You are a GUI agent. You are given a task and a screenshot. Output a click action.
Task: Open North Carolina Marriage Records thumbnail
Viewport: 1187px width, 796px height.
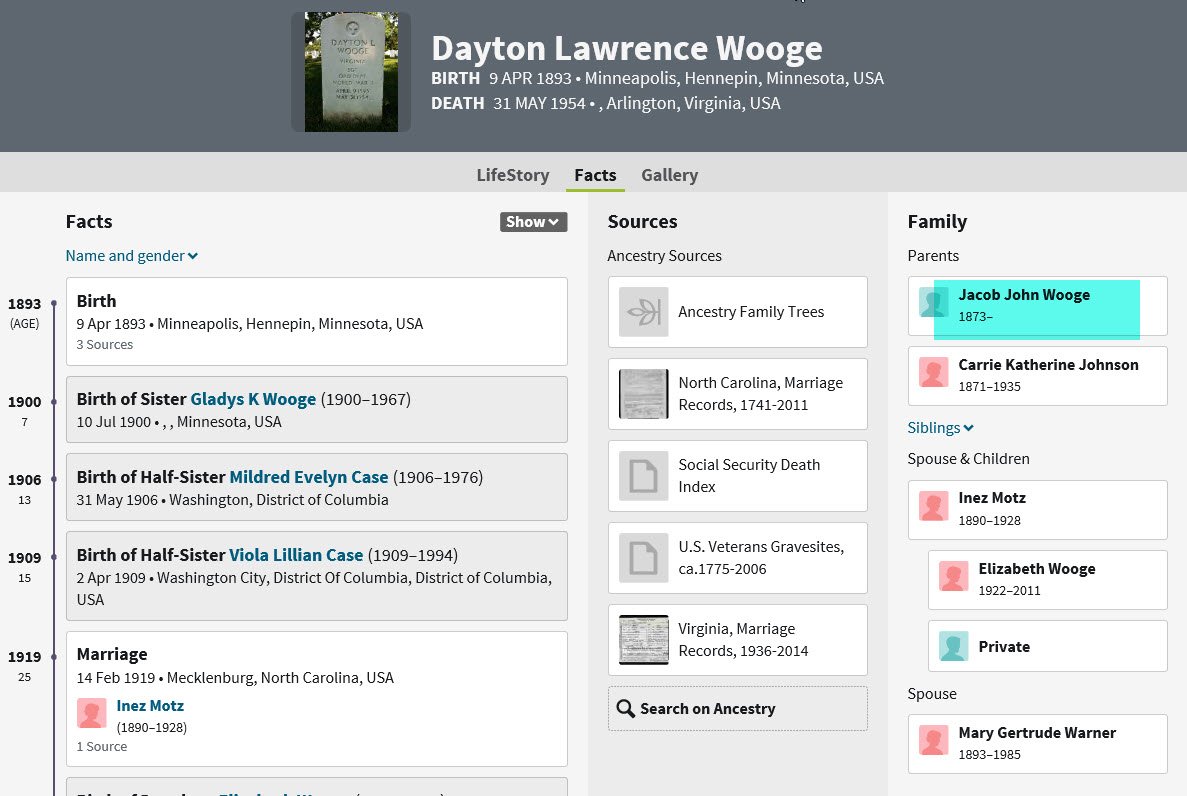click(x=643, y=394)
